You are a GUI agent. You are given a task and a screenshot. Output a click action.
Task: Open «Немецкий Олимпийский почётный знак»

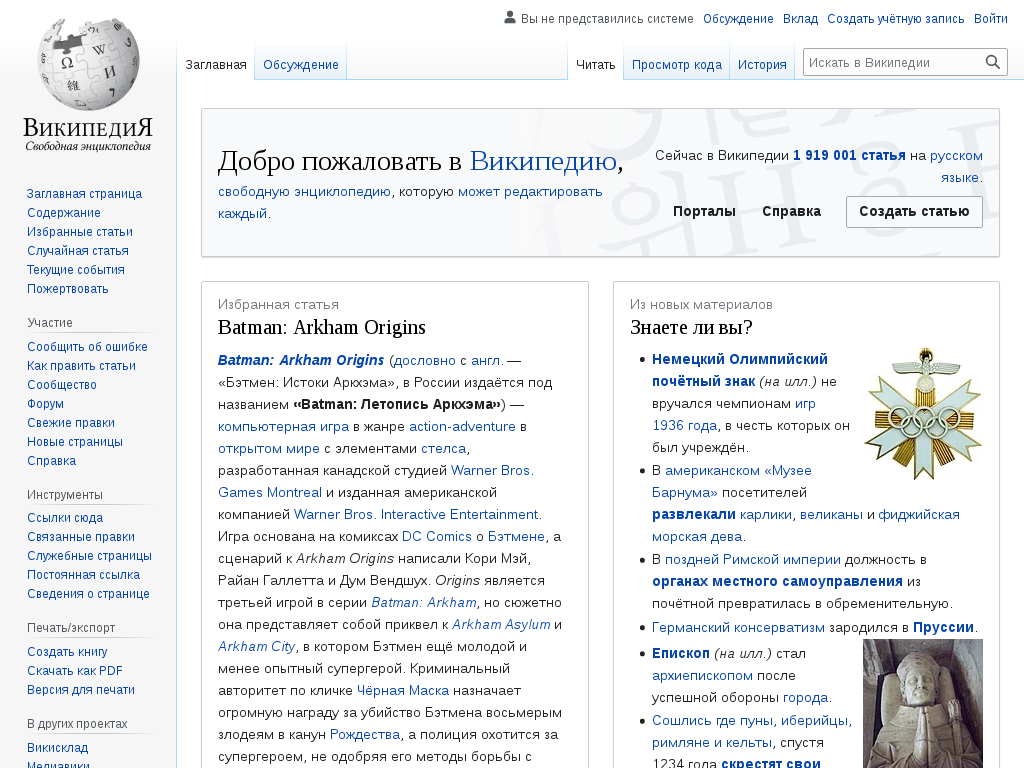click(740, 370)
